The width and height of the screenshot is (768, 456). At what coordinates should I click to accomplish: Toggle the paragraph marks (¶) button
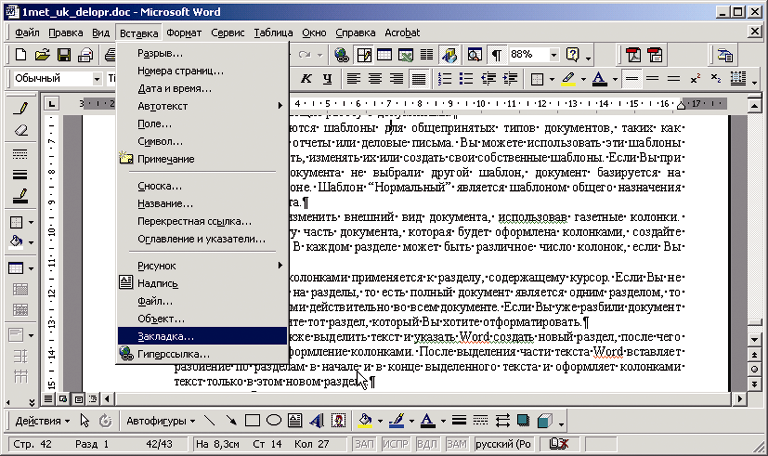pos(497,54)
